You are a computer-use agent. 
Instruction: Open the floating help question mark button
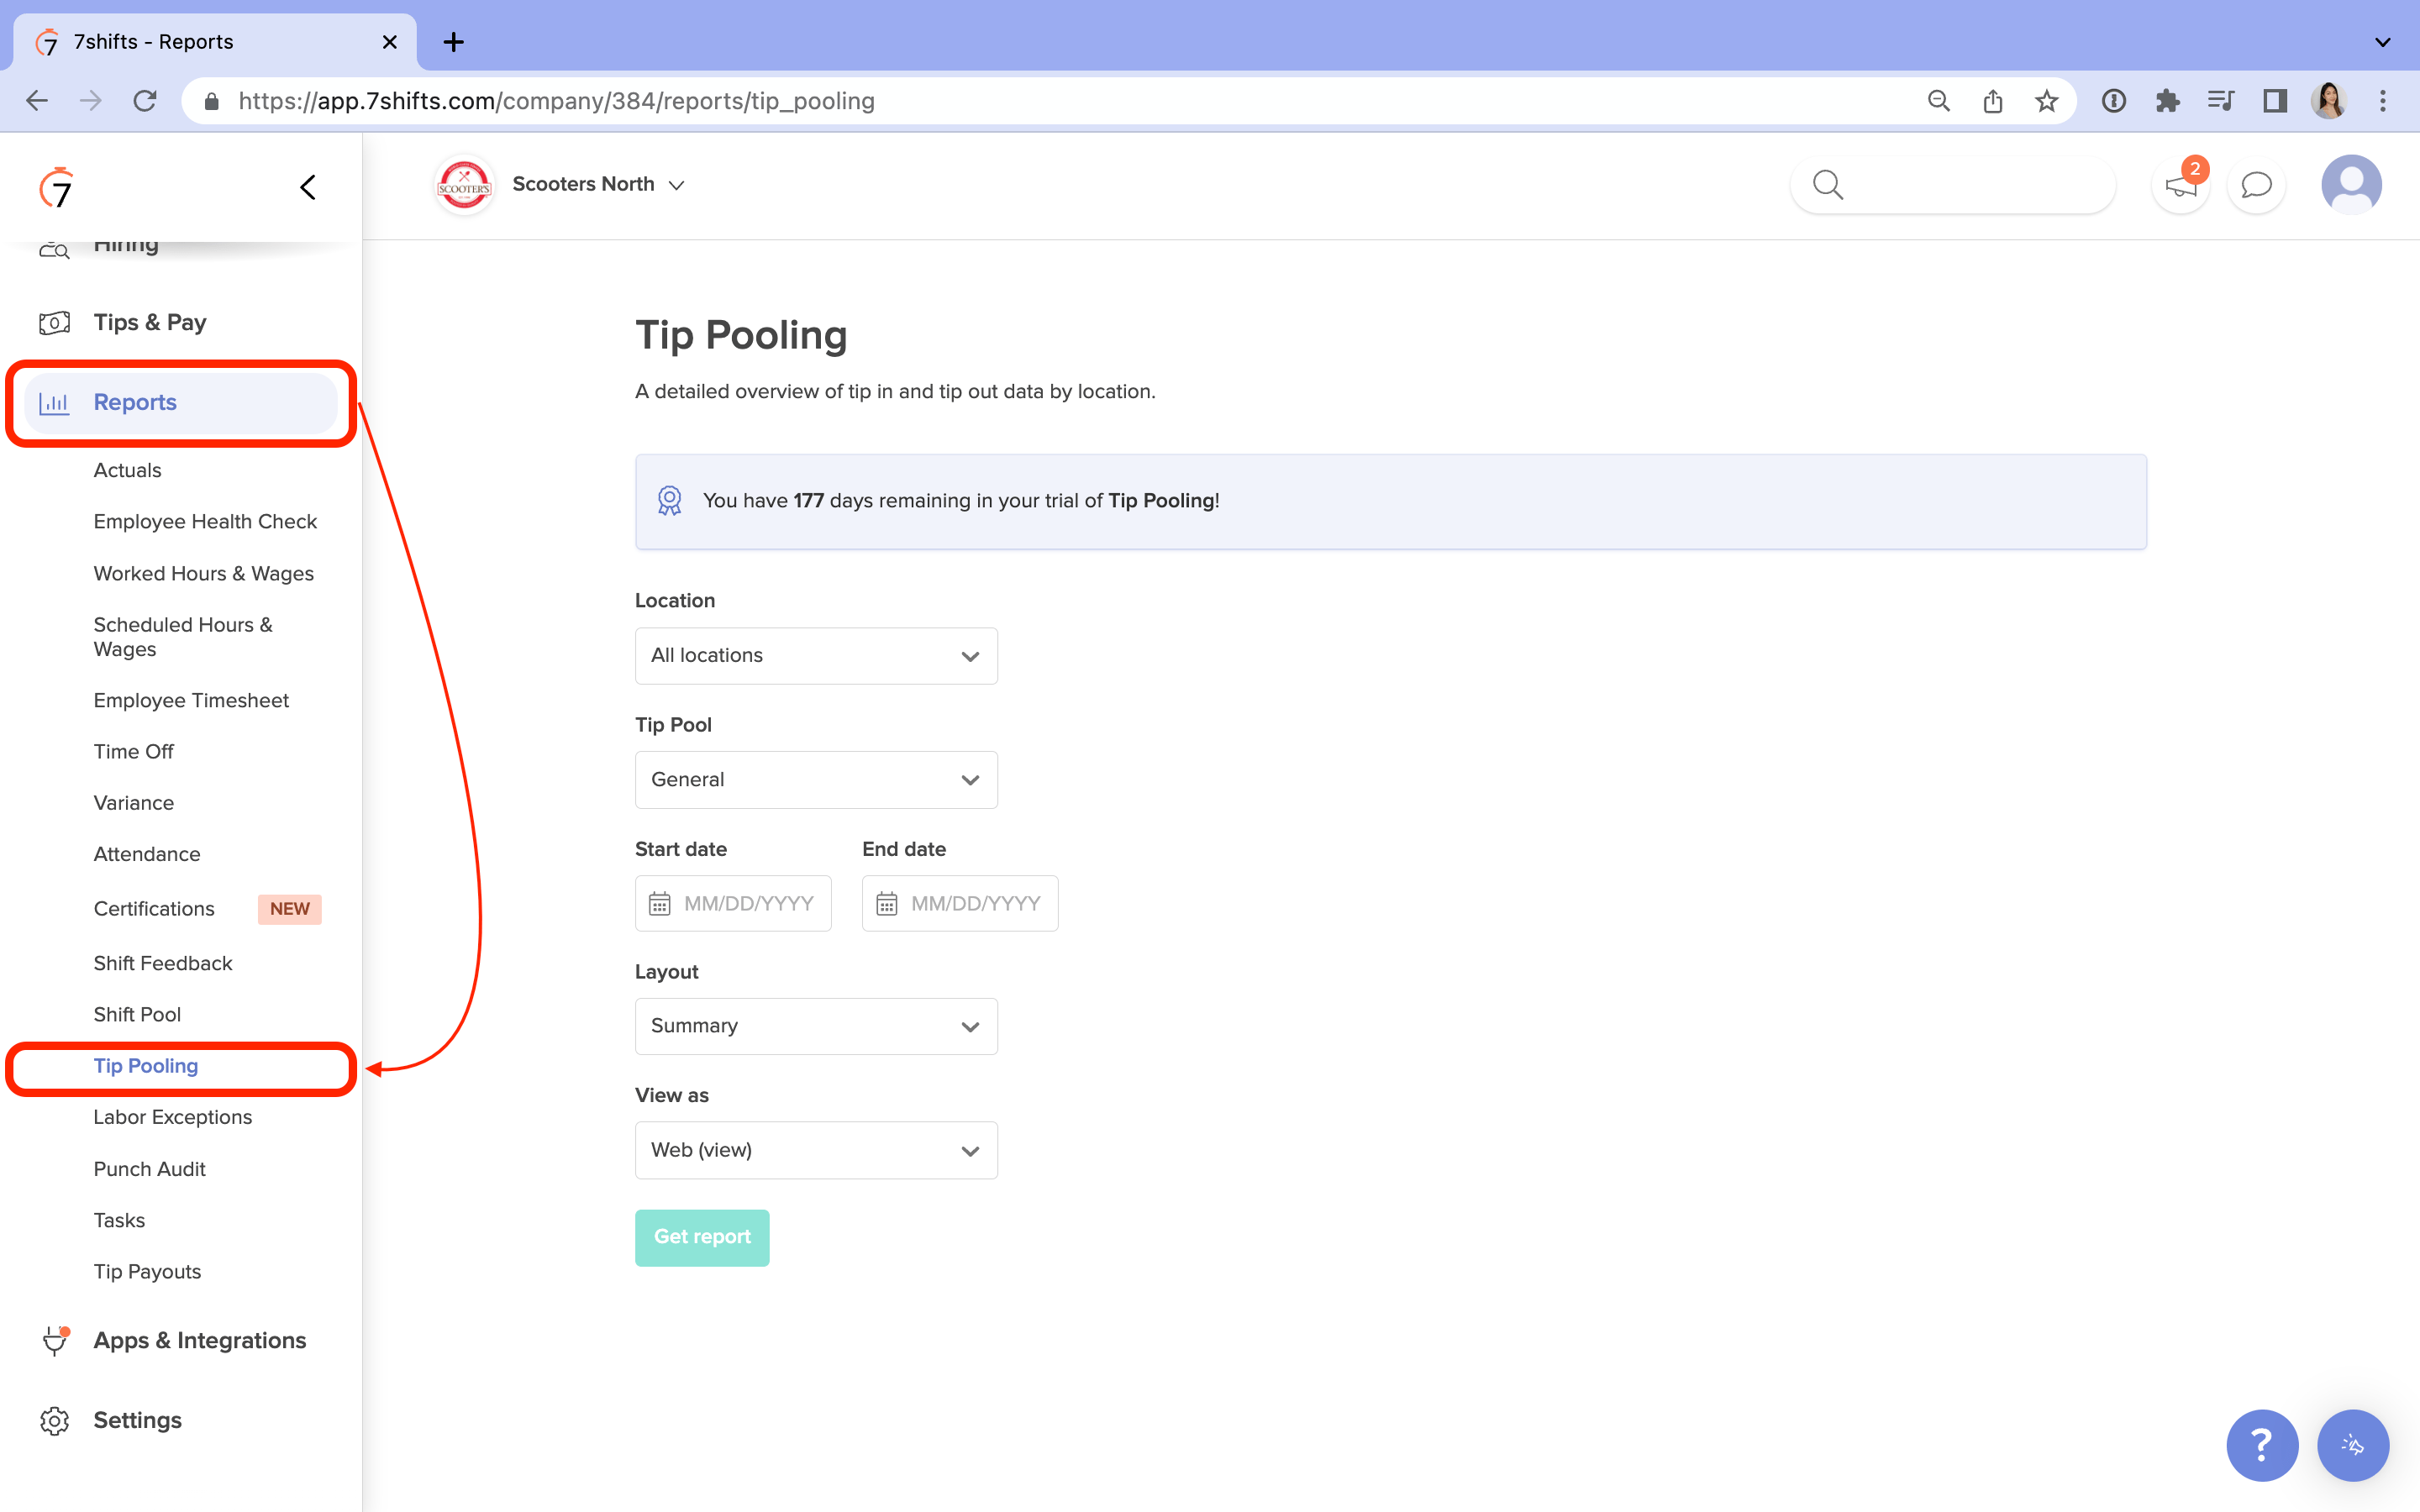[2262, 1445]
